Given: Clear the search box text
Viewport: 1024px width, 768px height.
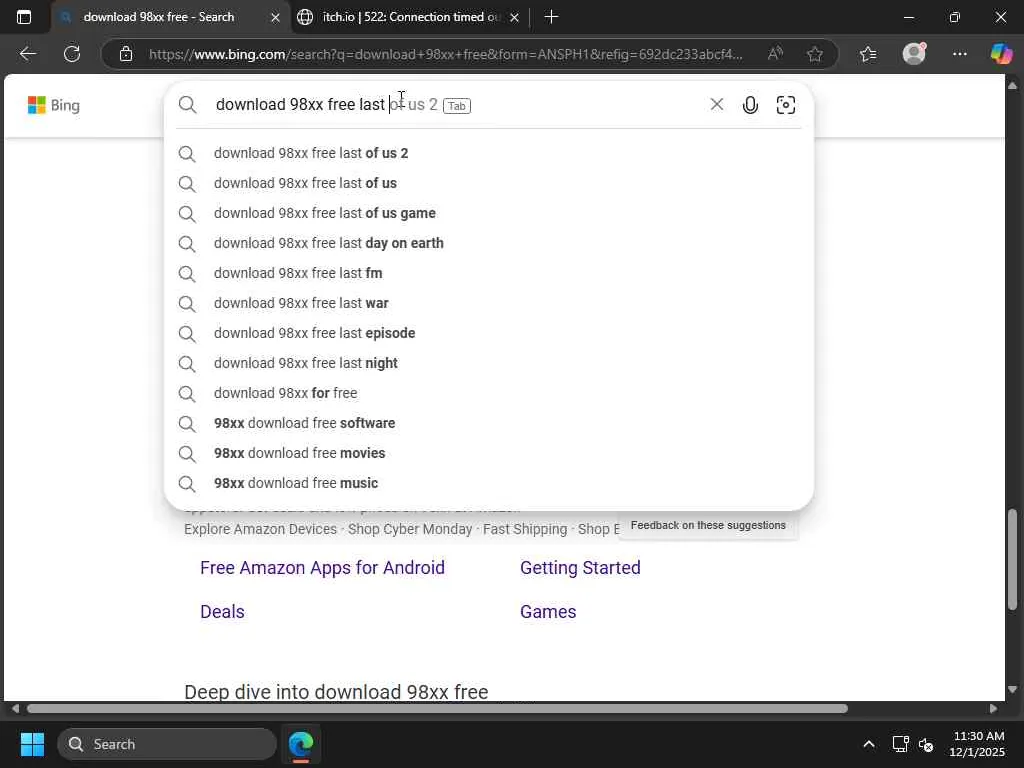Looking at the screenshot, I should coord(716,104).
